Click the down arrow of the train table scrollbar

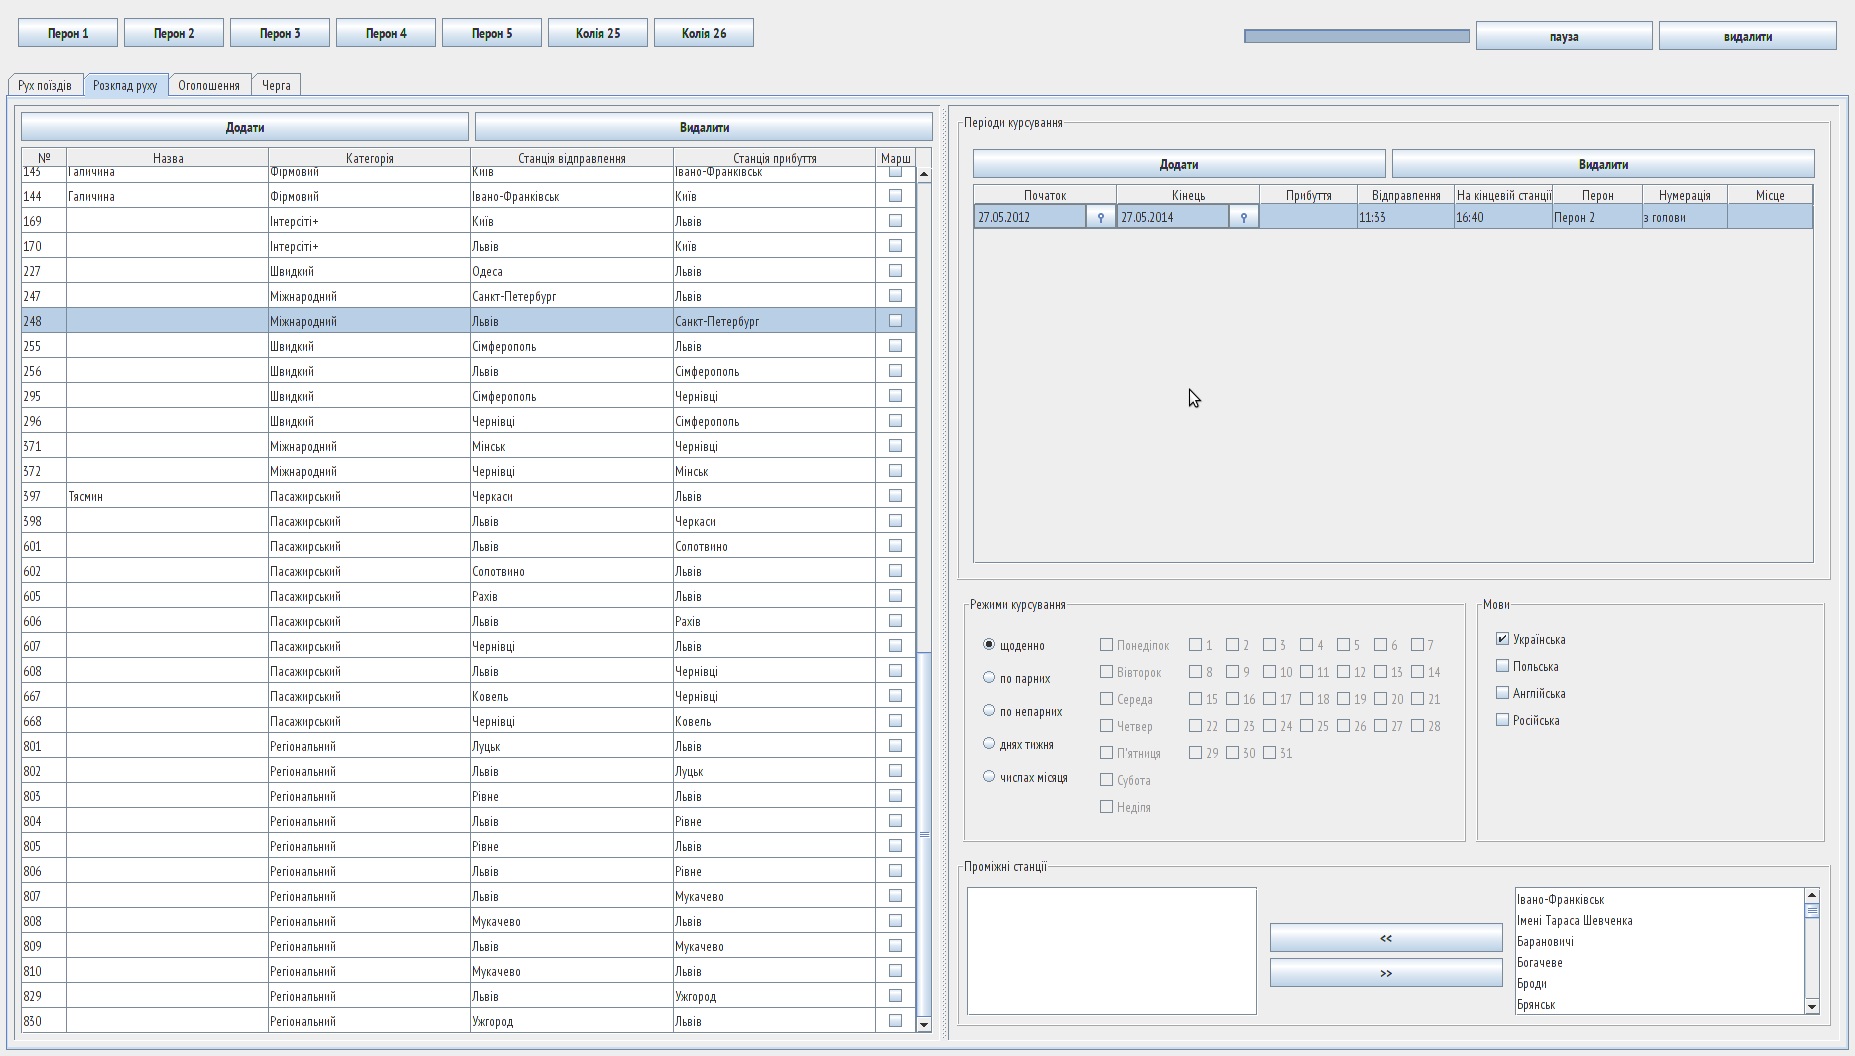(923, 1025)
